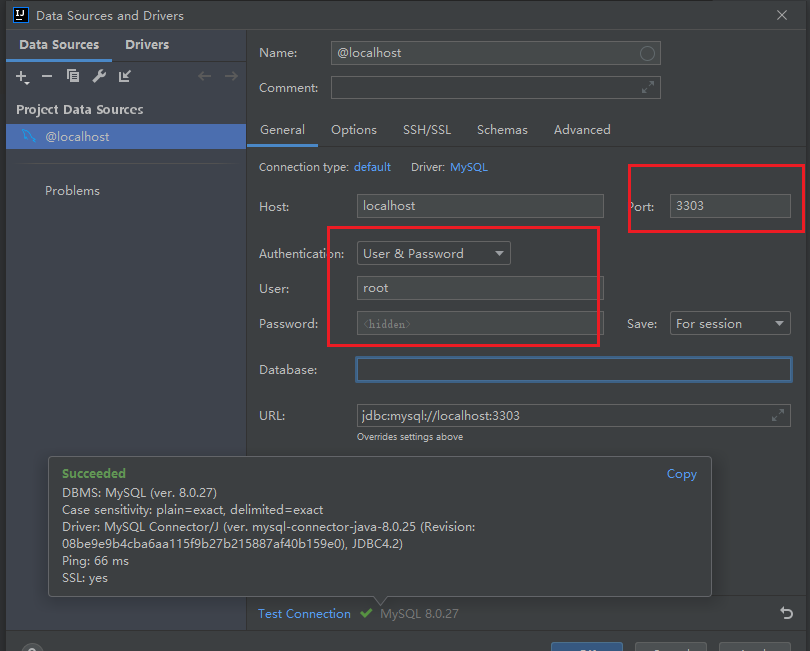
Task: Click the 'Succeeded' status text
Action: (94, 473)
